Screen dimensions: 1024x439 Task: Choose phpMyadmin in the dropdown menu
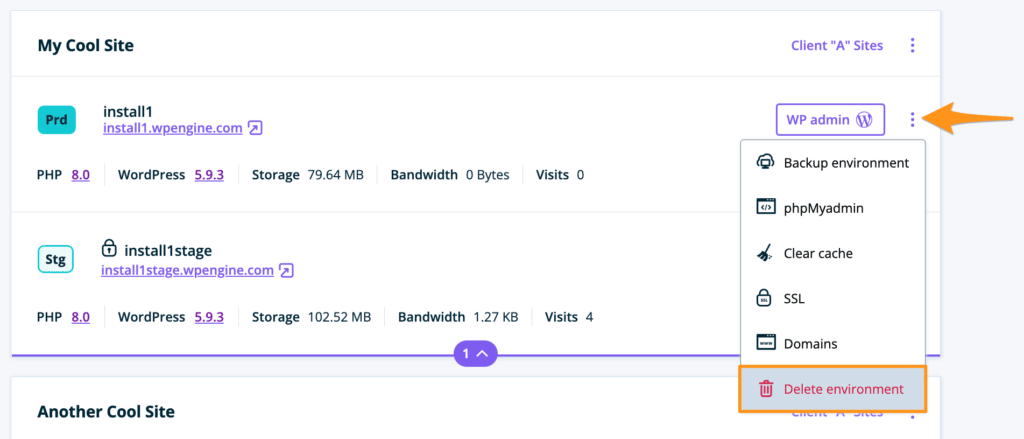click(823, 208)
